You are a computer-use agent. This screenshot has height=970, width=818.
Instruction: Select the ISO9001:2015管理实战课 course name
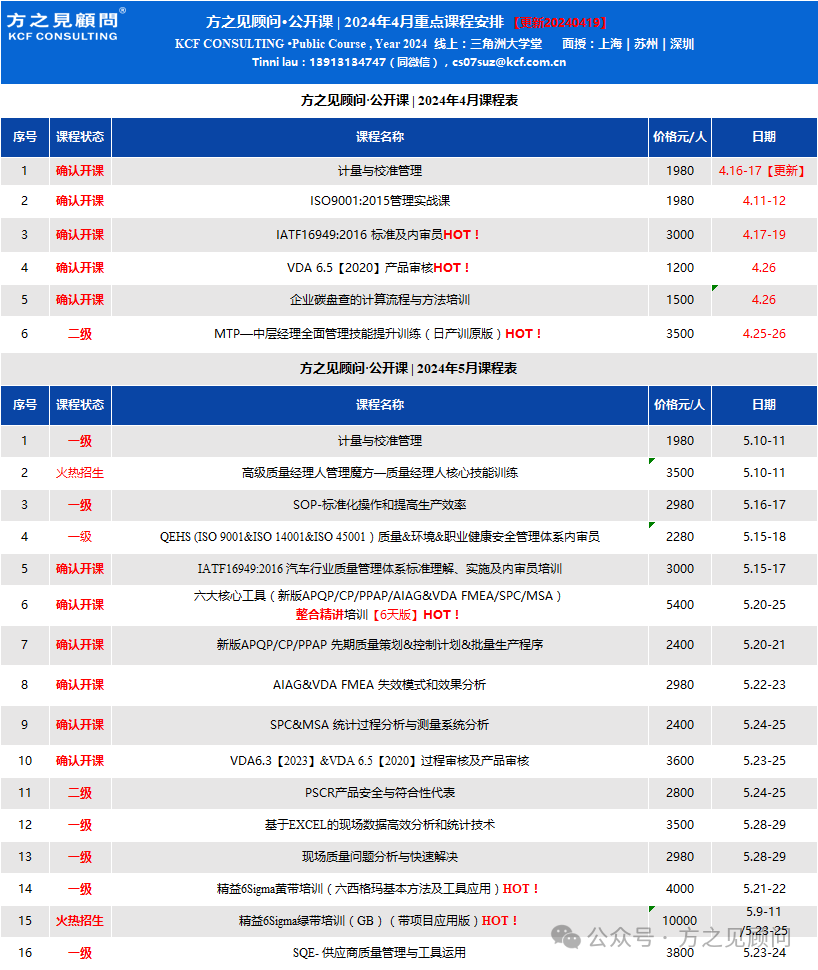click(x=380, y=201)
